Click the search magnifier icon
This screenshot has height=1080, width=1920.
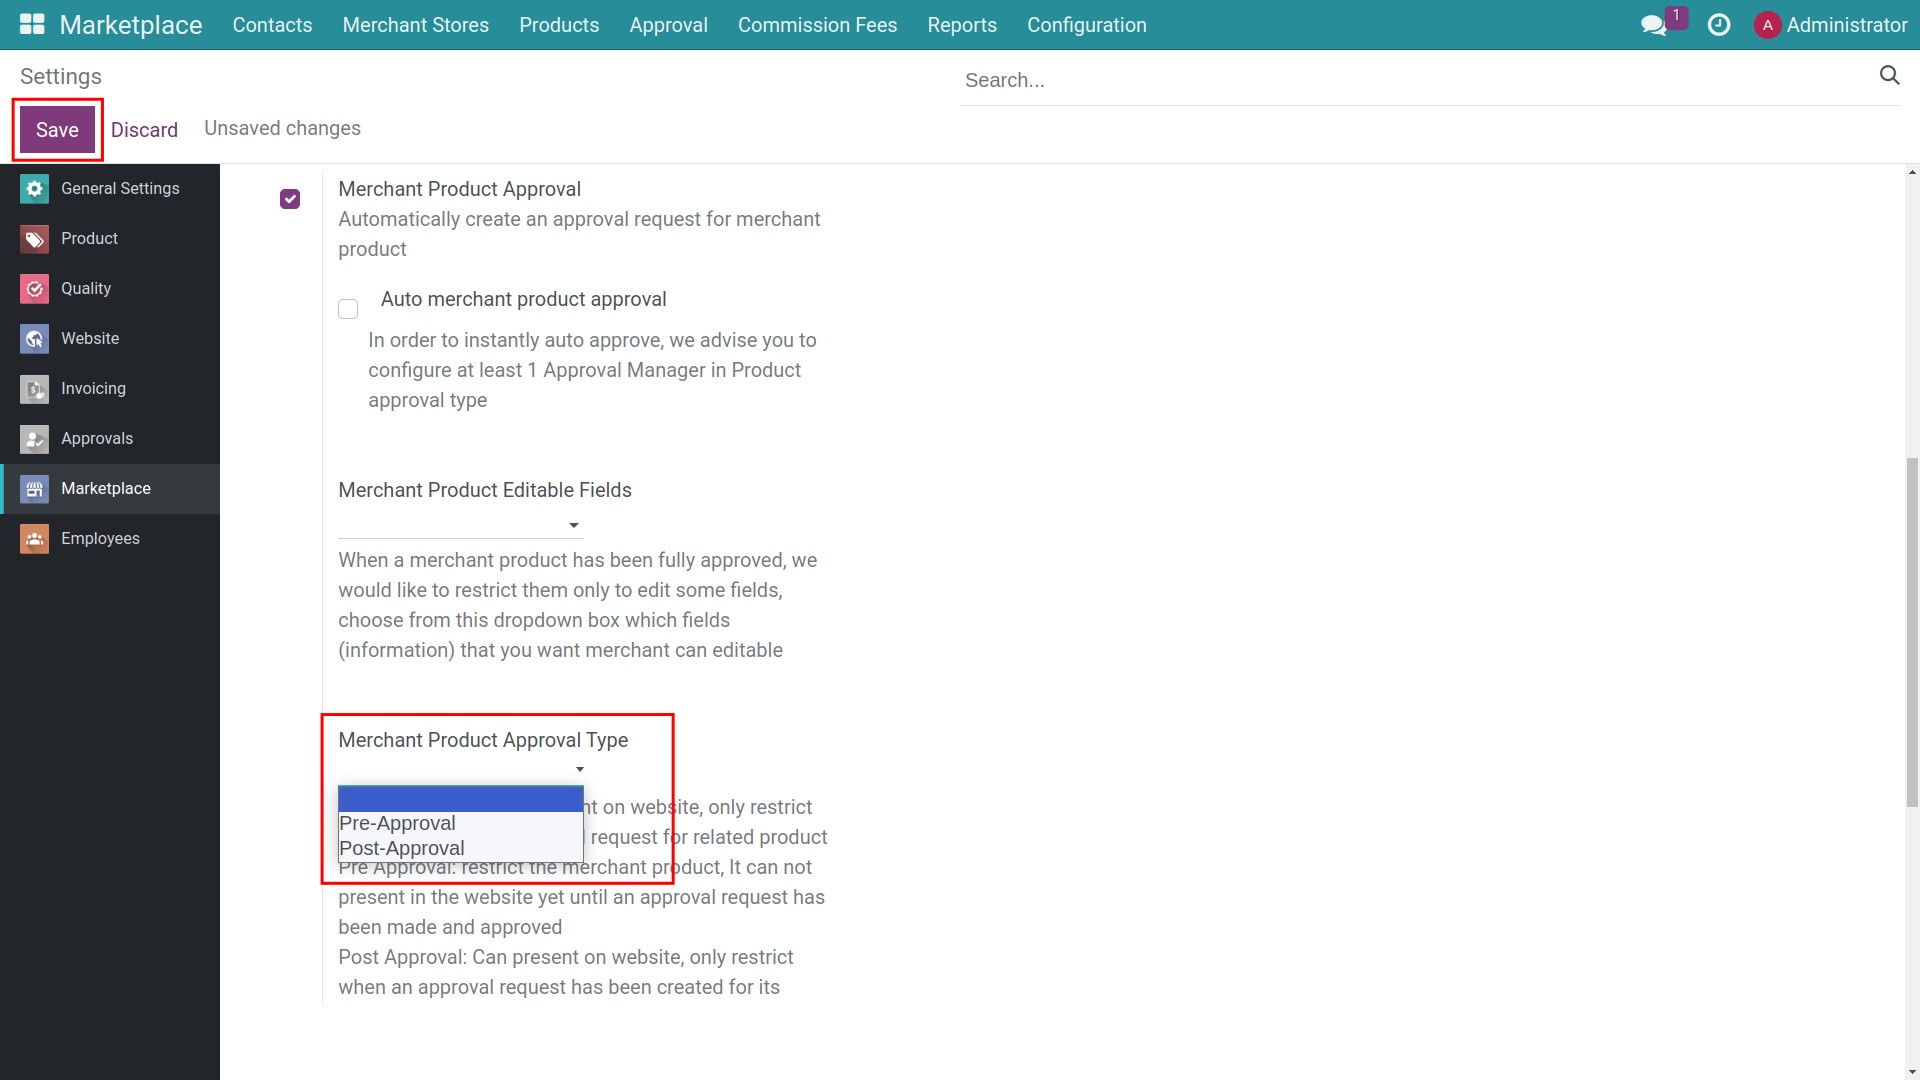point(1889,75)
